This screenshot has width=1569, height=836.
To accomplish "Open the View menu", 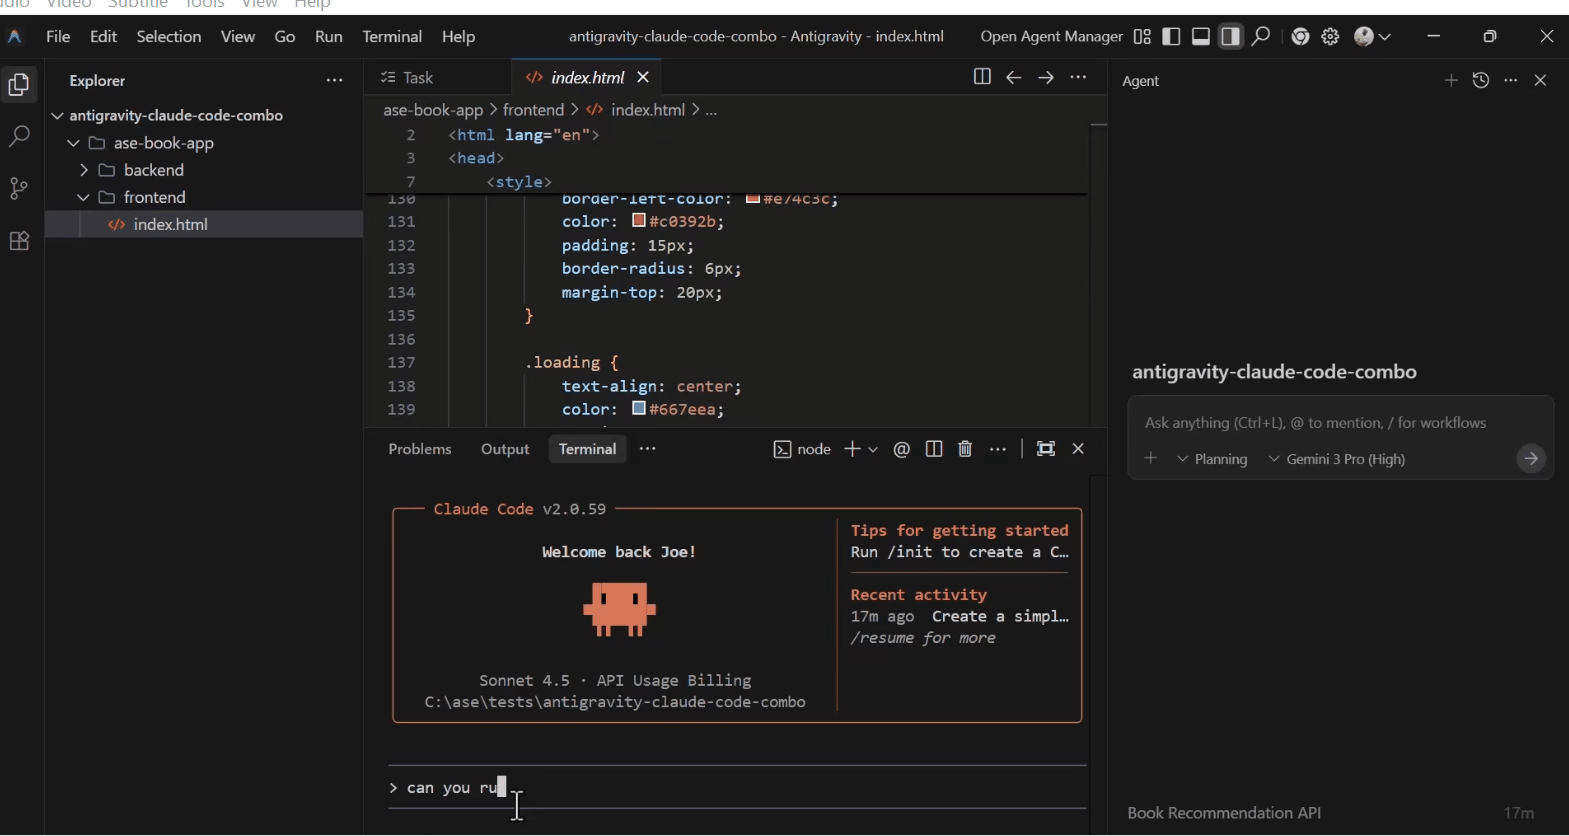I will pos(238,37).
